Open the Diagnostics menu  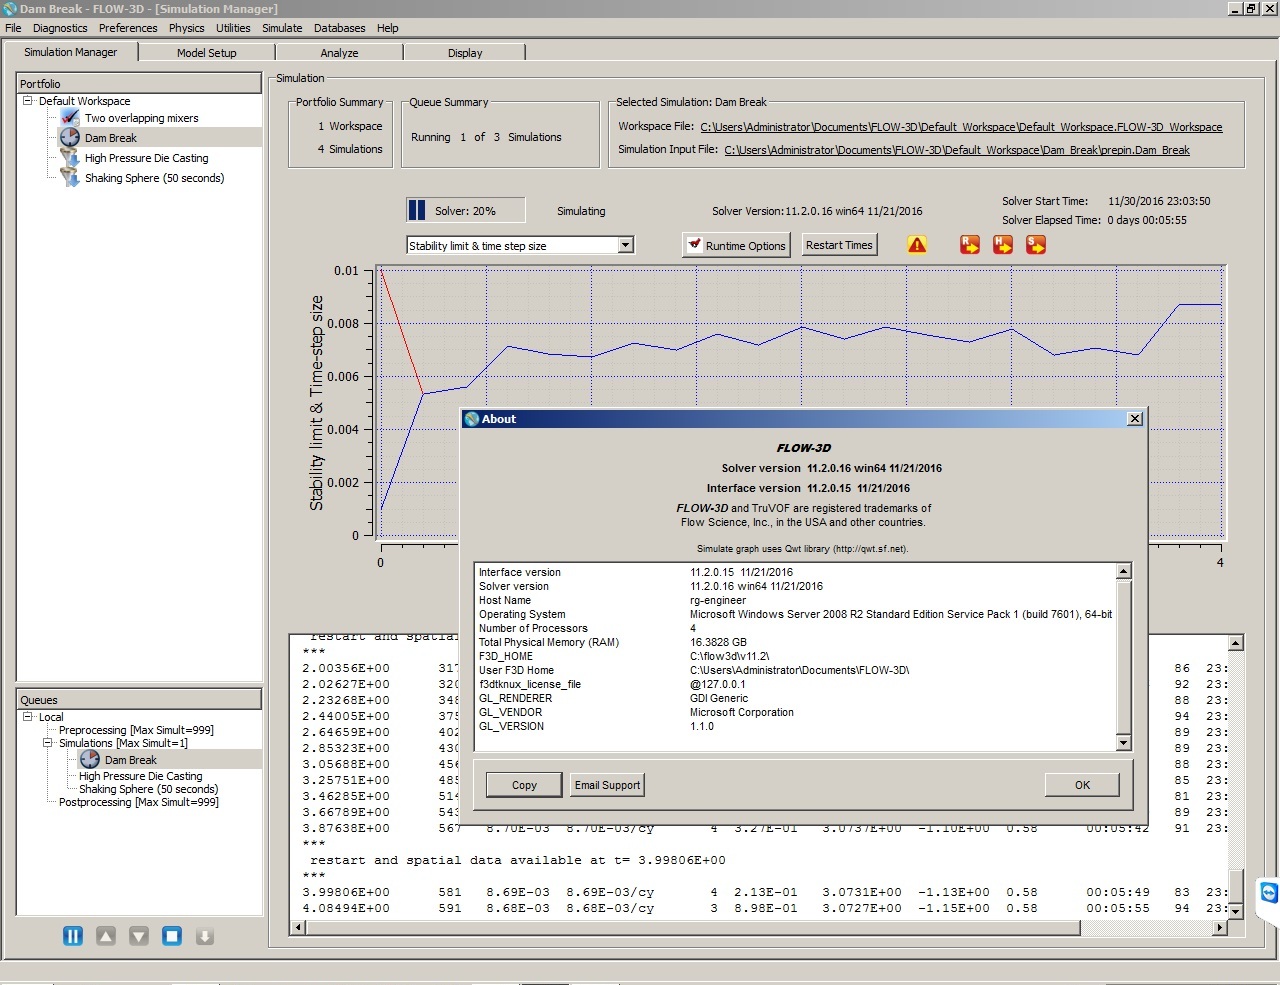(60, 28)
